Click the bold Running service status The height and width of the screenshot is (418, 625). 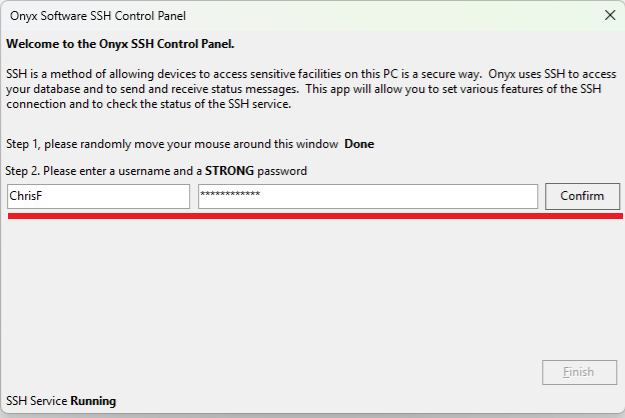pos(93,401)
